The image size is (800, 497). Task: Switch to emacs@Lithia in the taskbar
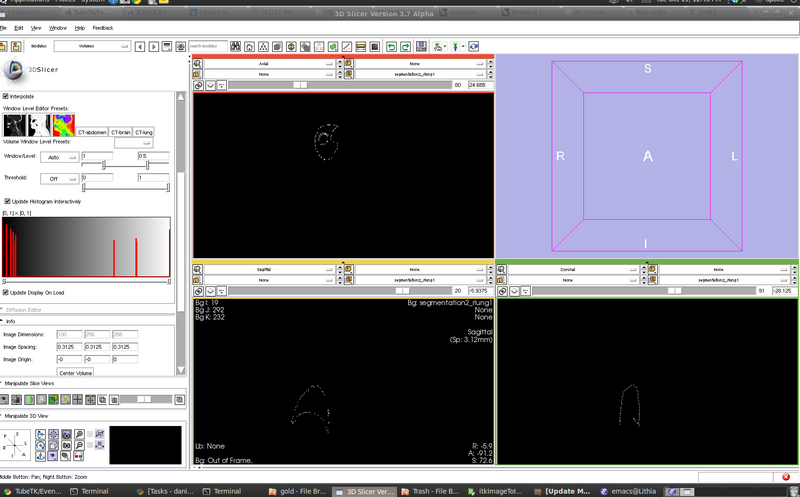coord(629,491)
